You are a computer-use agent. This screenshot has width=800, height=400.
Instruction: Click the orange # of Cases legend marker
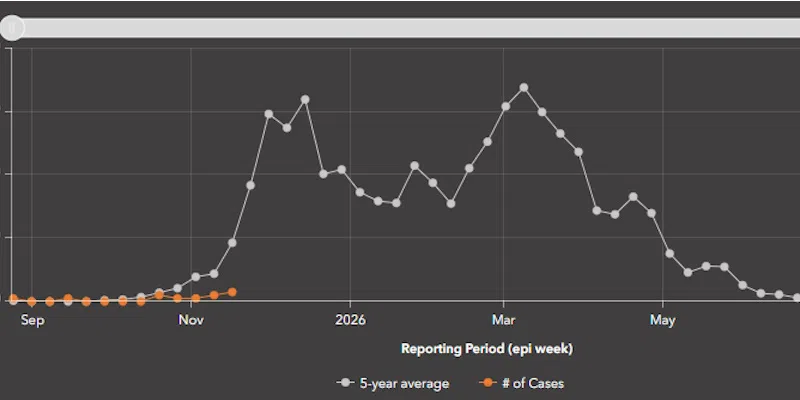(486, 383)
